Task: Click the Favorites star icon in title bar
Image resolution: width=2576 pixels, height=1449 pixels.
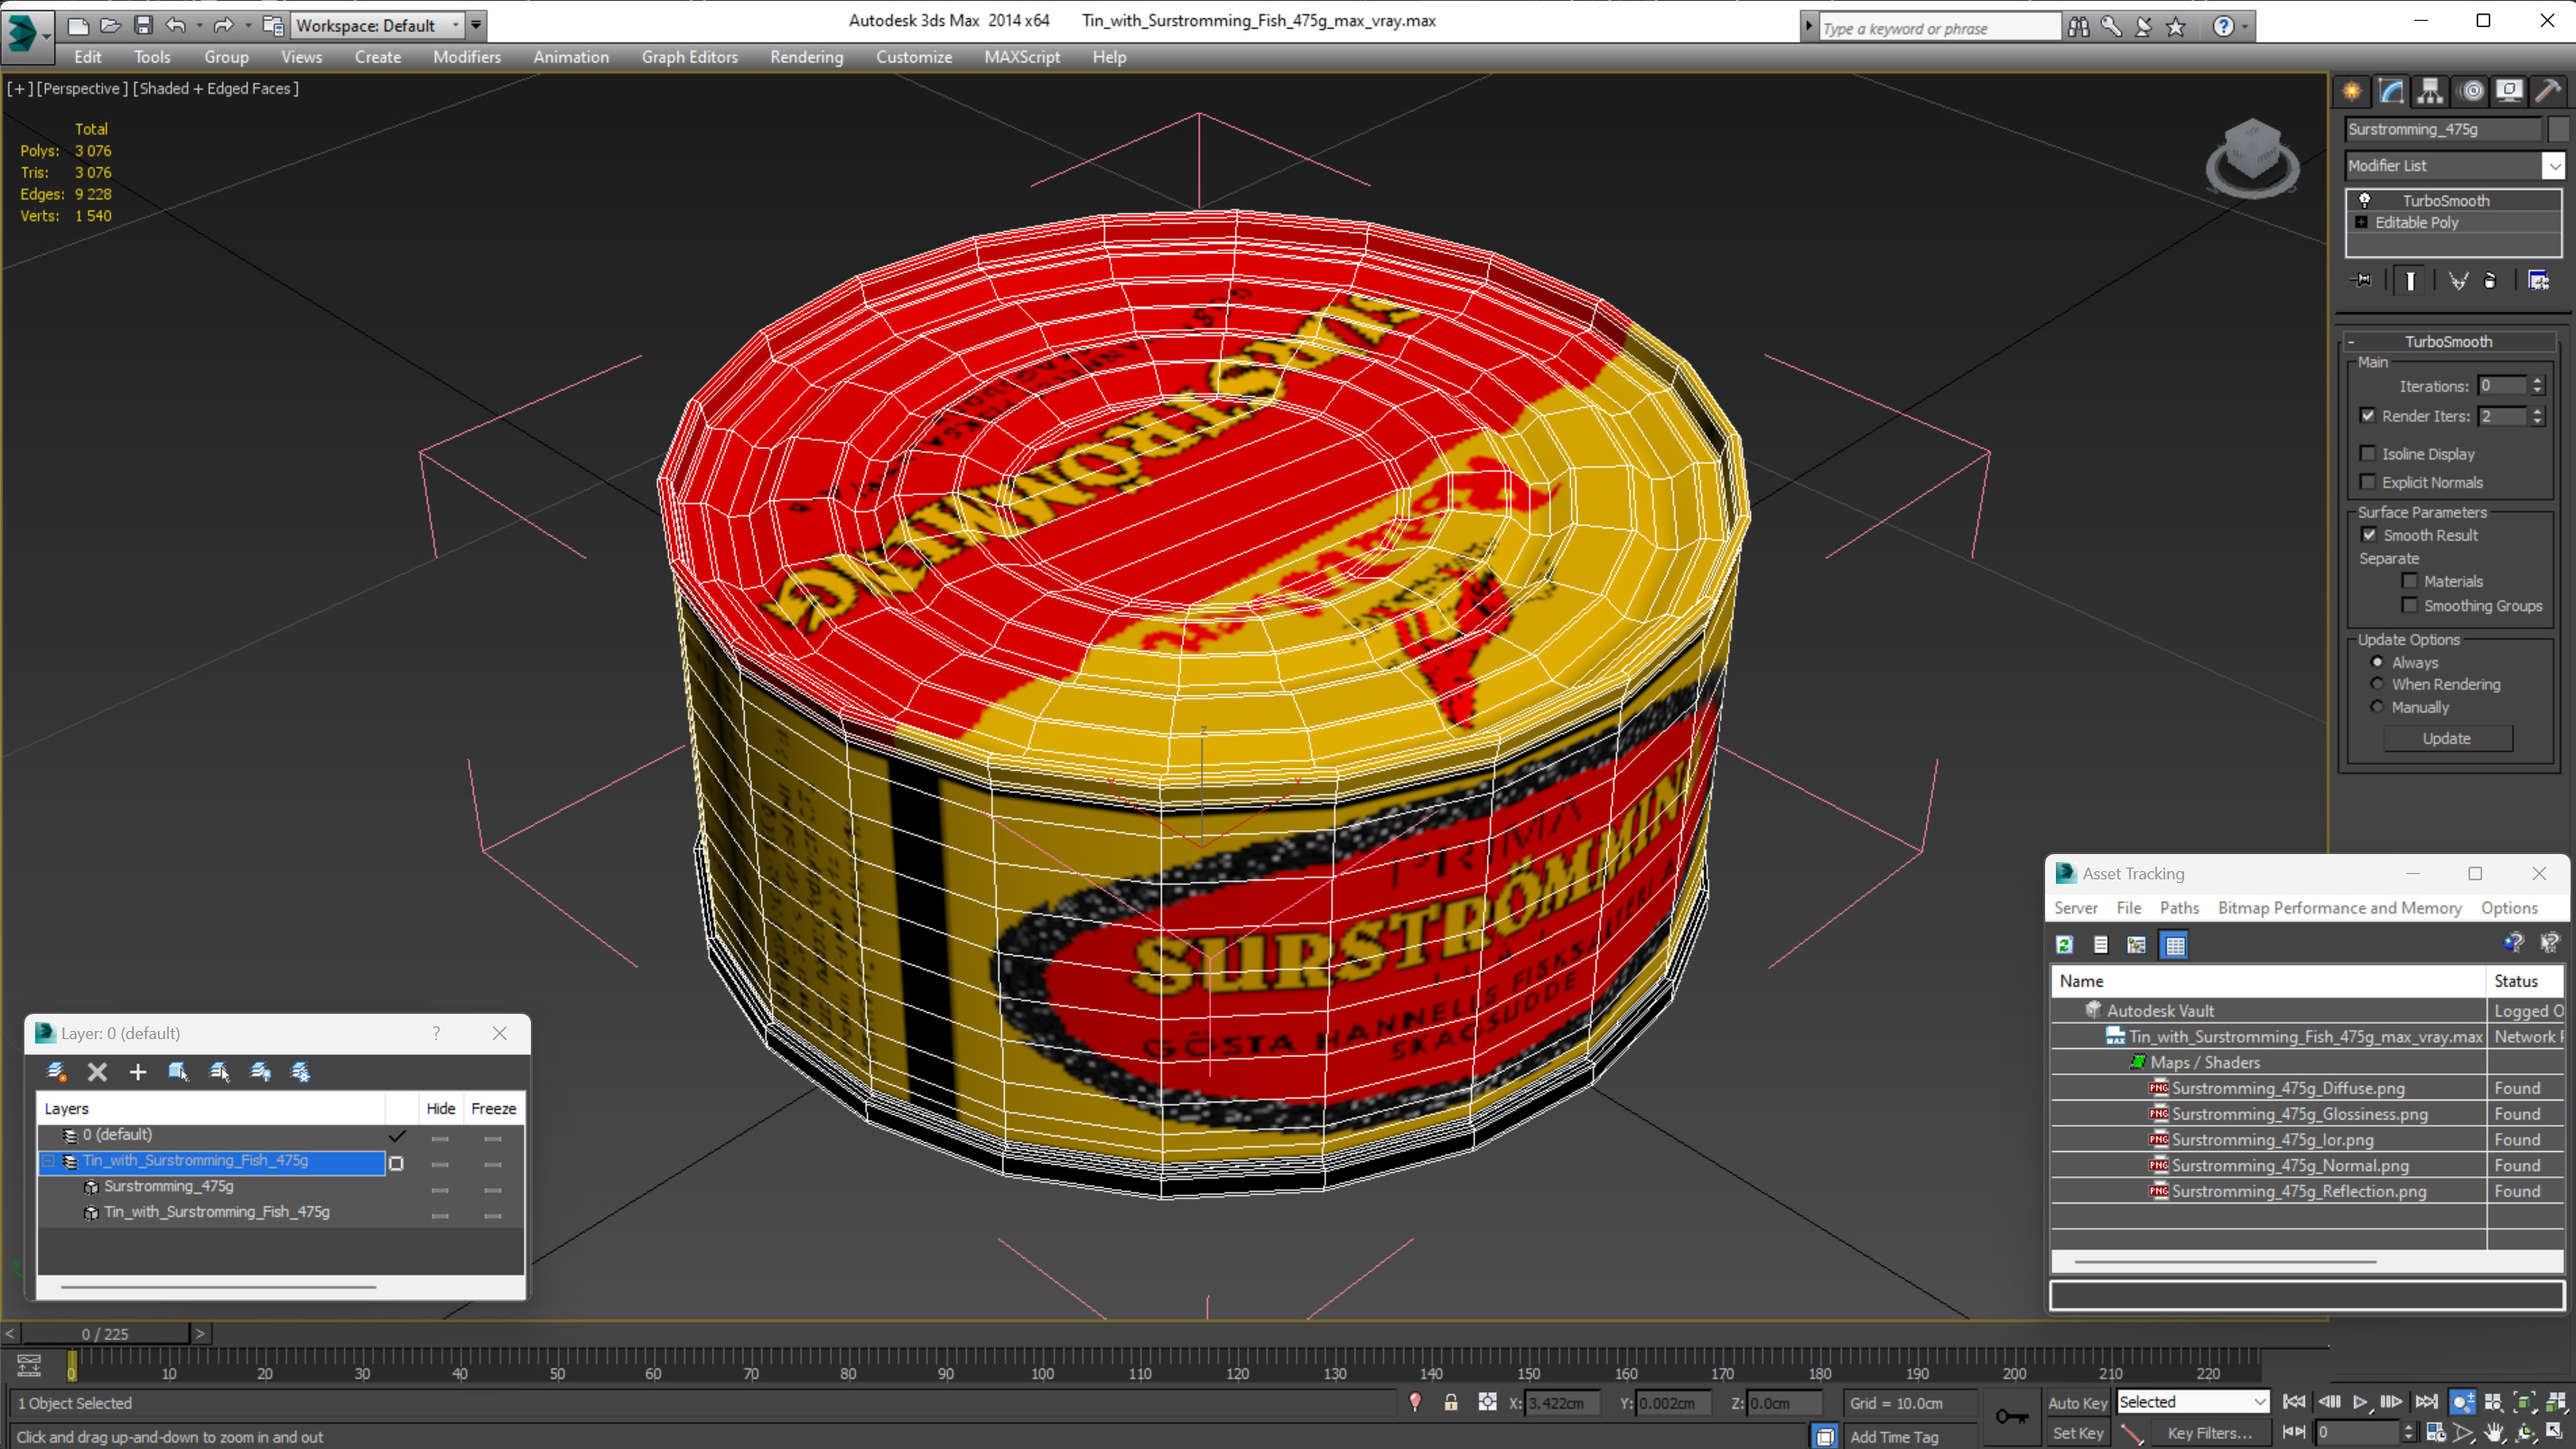Action: pyautogui.click(x=2175, y=27)
